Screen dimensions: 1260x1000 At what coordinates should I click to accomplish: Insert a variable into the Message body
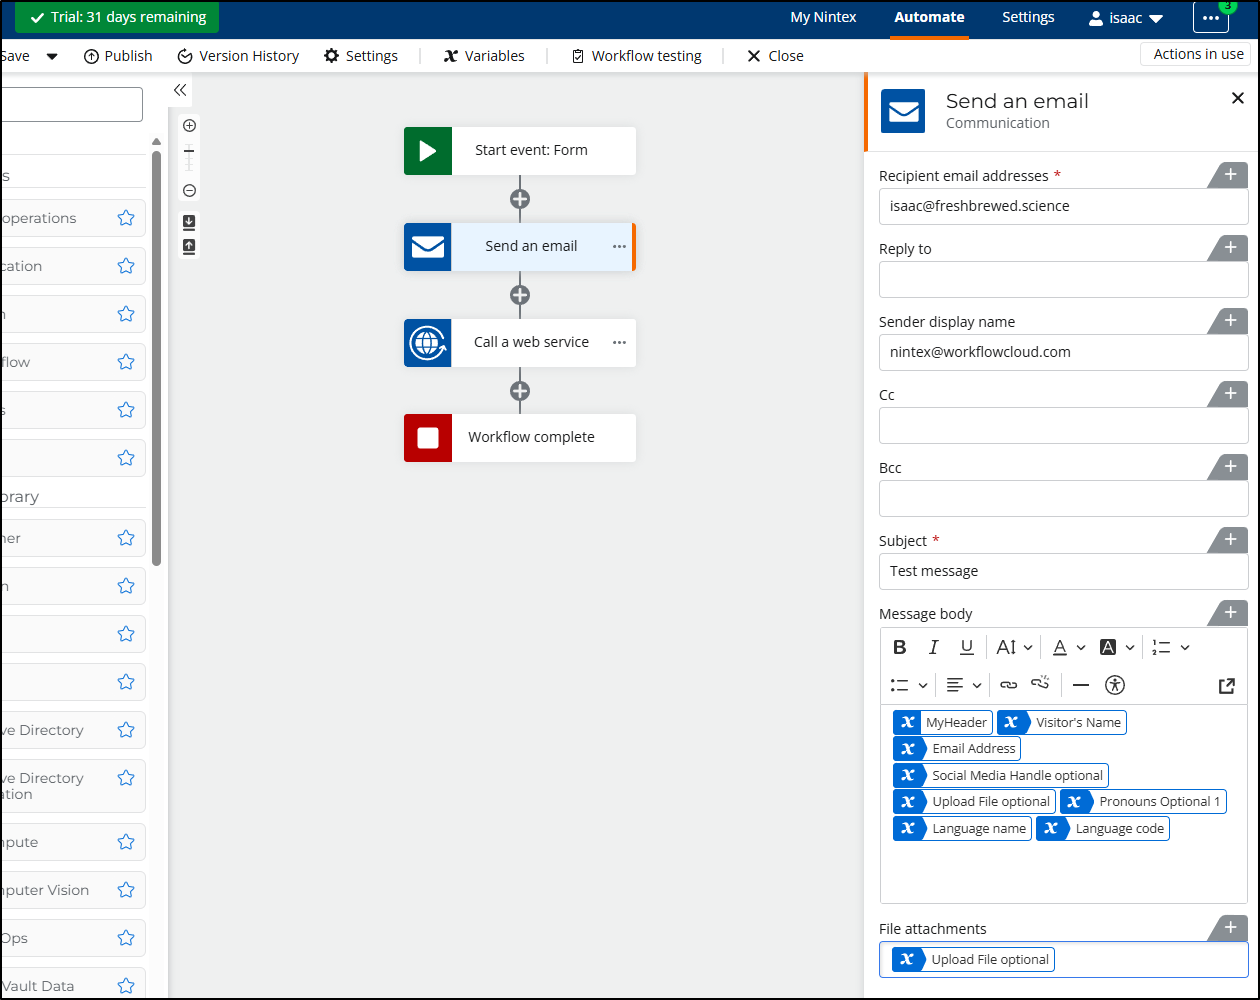pos(1229,613)
